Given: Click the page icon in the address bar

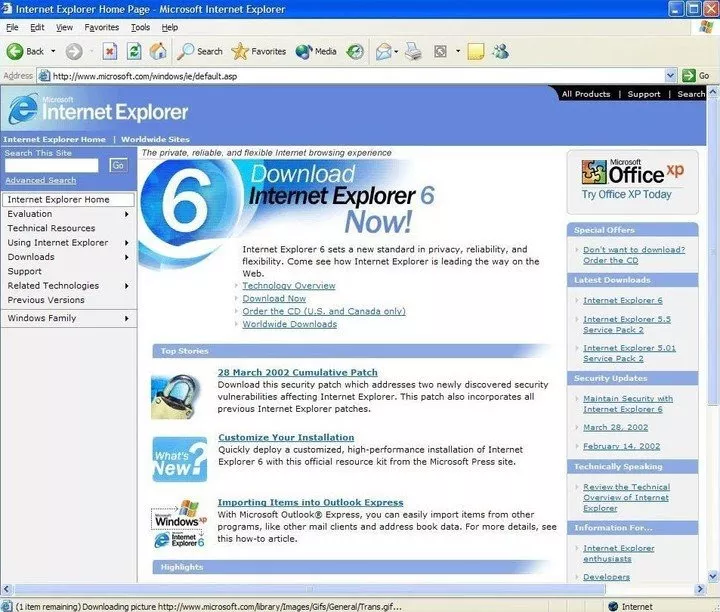Looking at the screenshot, I should pyautogui.click(x=44, y=76).
